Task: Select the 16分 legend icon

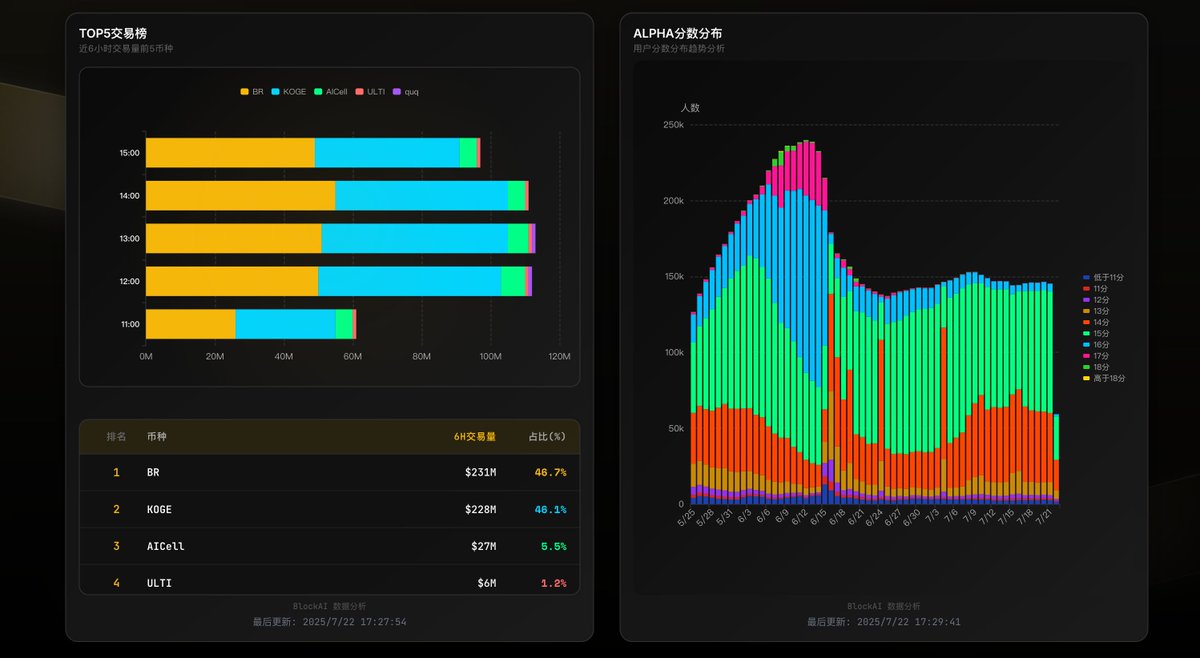Action: (1085, 344)
